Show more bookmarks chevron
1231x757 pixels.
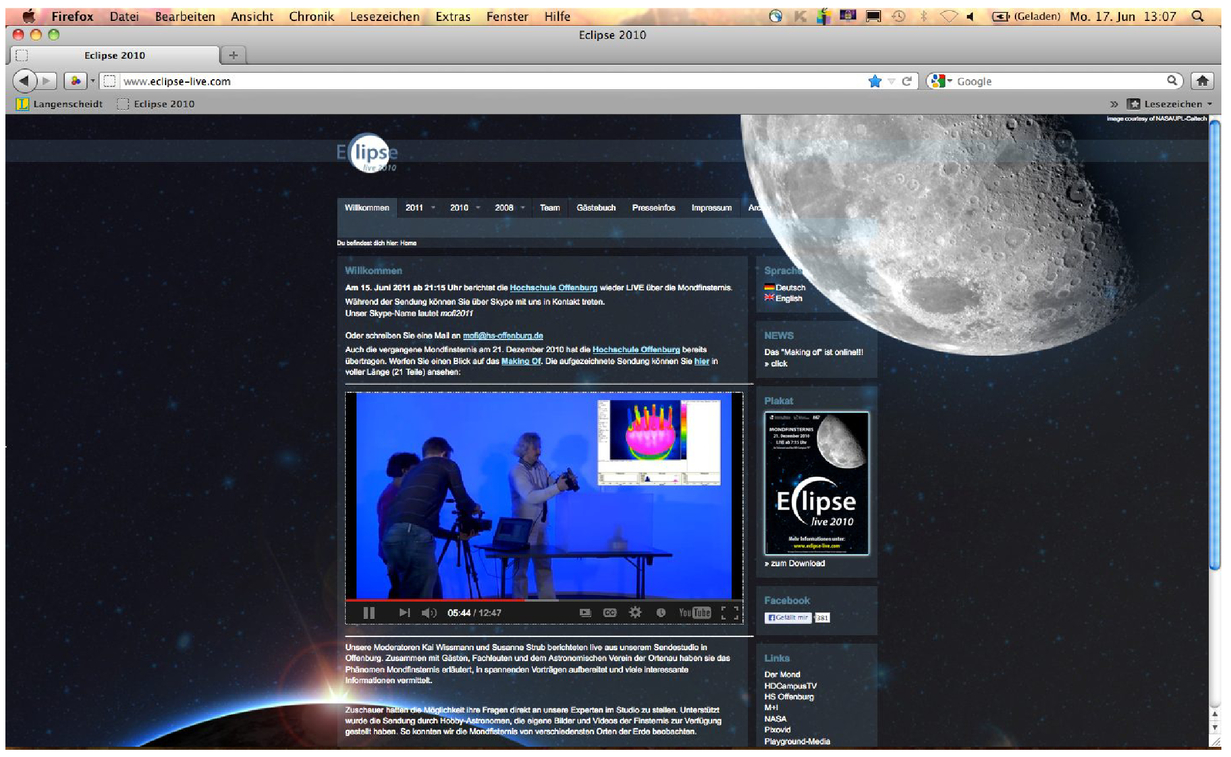coord(1114,104)
